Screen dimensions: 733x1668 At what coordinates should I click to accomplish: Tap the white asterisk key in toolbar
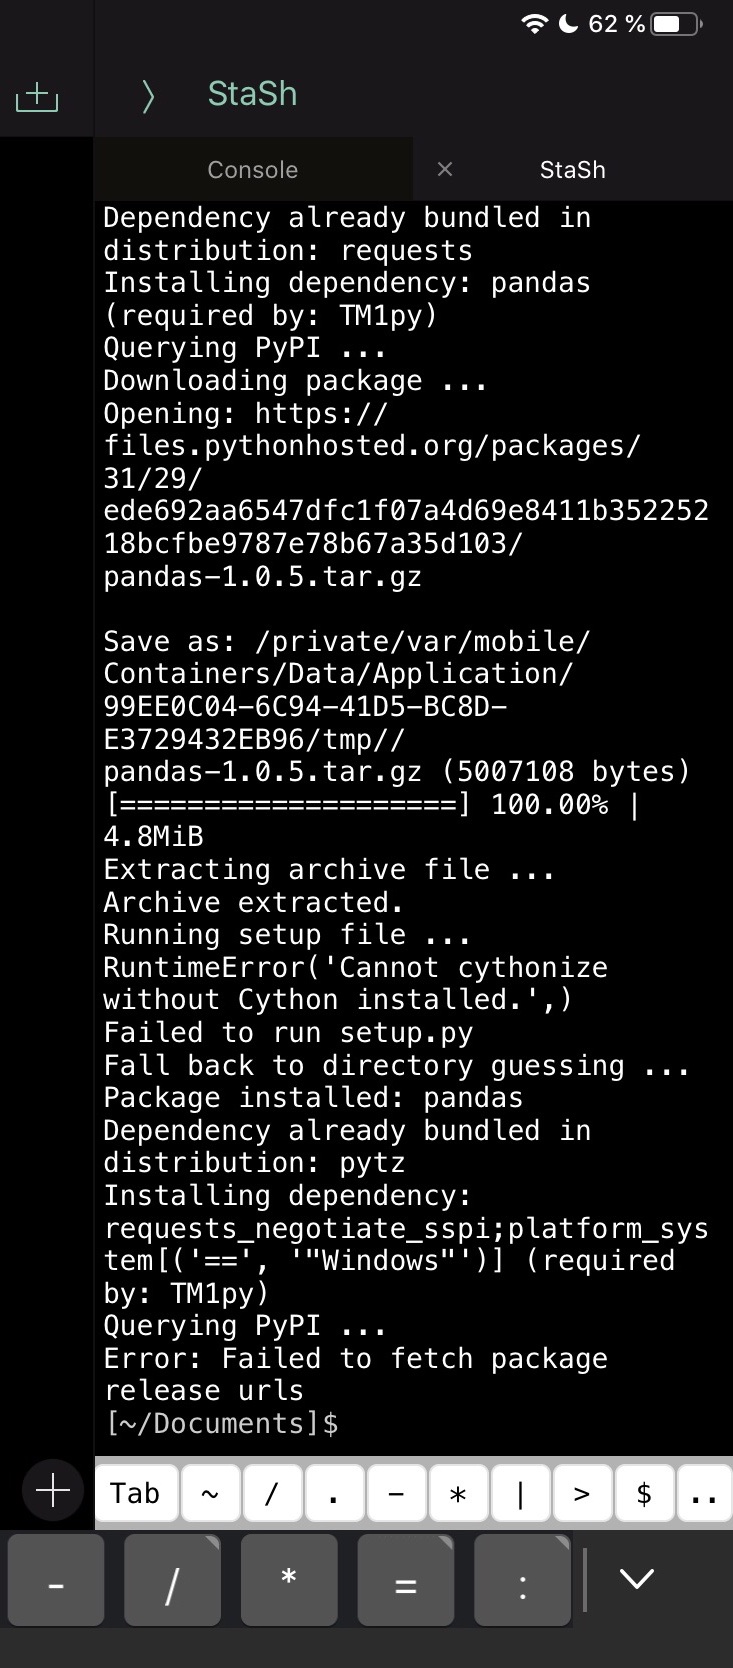[458, 1493]
